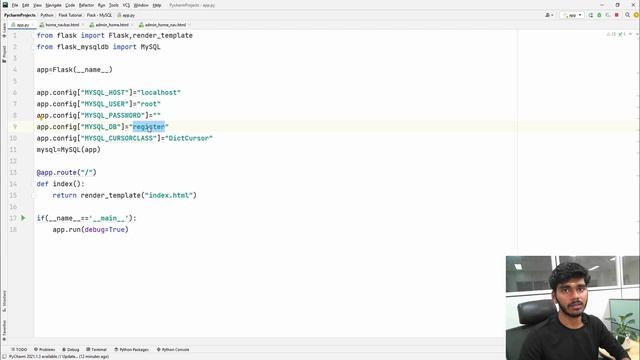640x360 pixels.
Task: Click the Run with Coverage icon
Action: pyautogui.click(x=608, y=15)
